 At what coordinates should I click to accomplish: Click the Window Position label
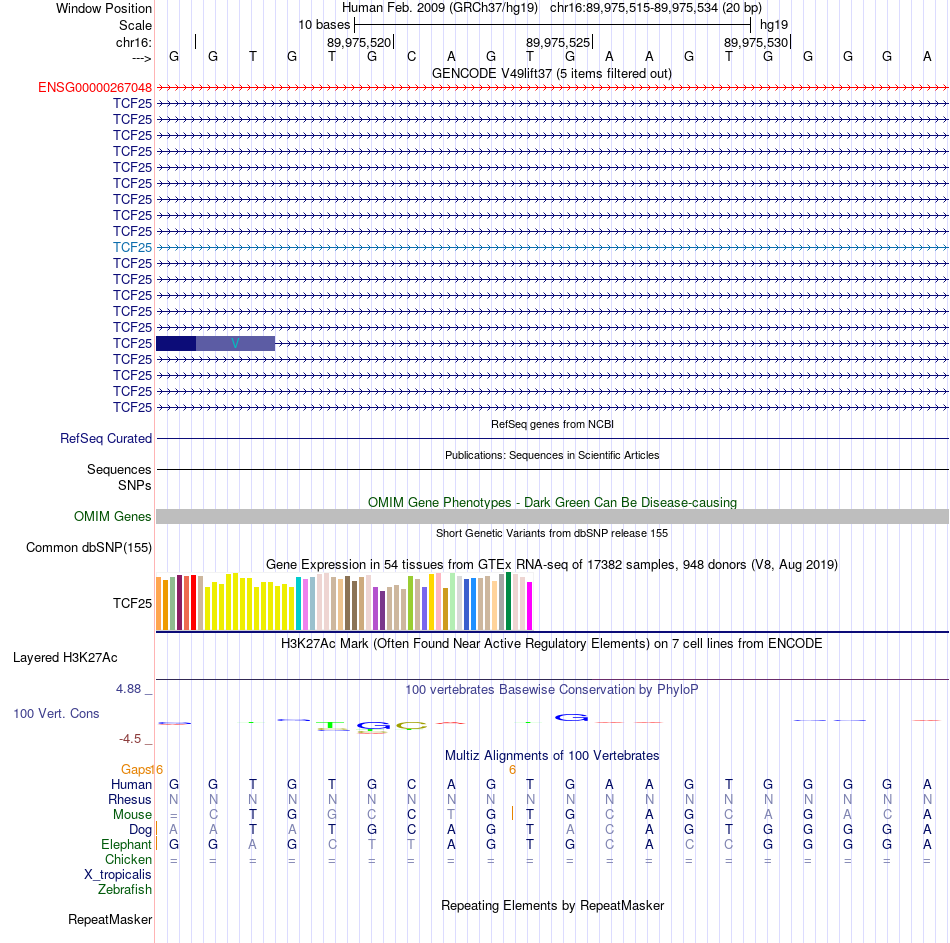104,8
